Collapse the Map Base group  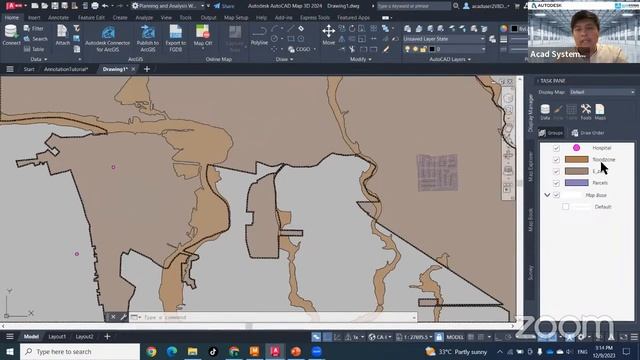click(547, 195)
